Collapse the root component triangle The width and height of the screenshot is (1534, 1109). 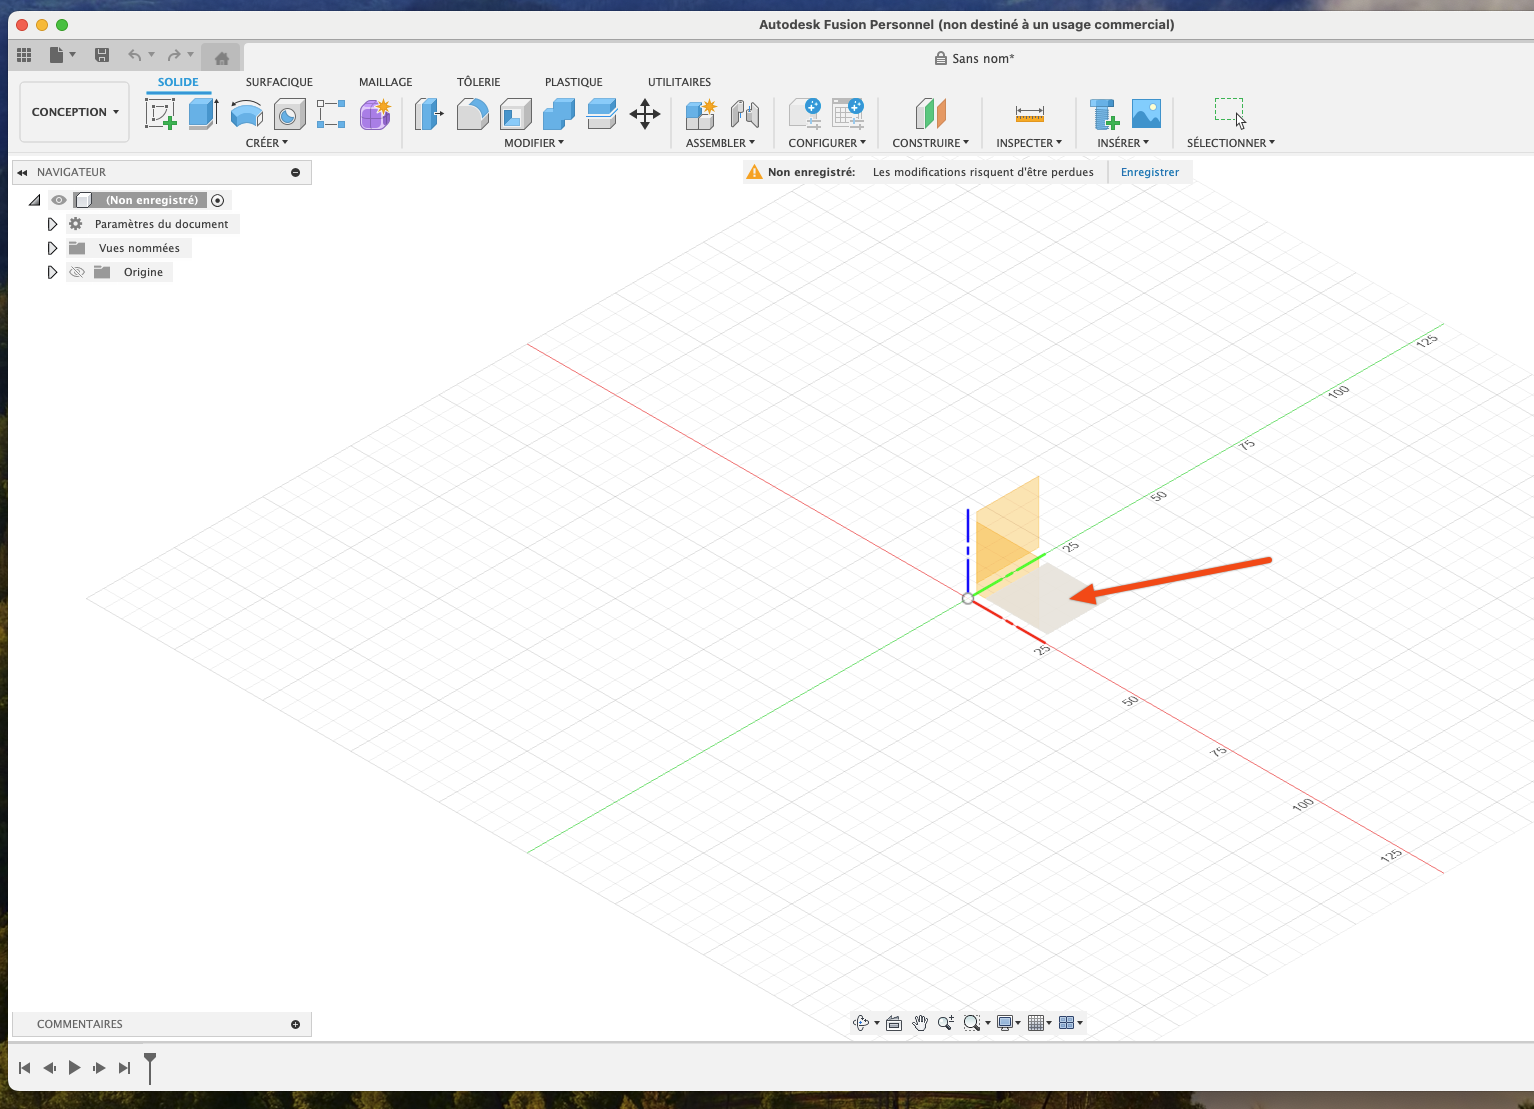[x=35, y=200]
